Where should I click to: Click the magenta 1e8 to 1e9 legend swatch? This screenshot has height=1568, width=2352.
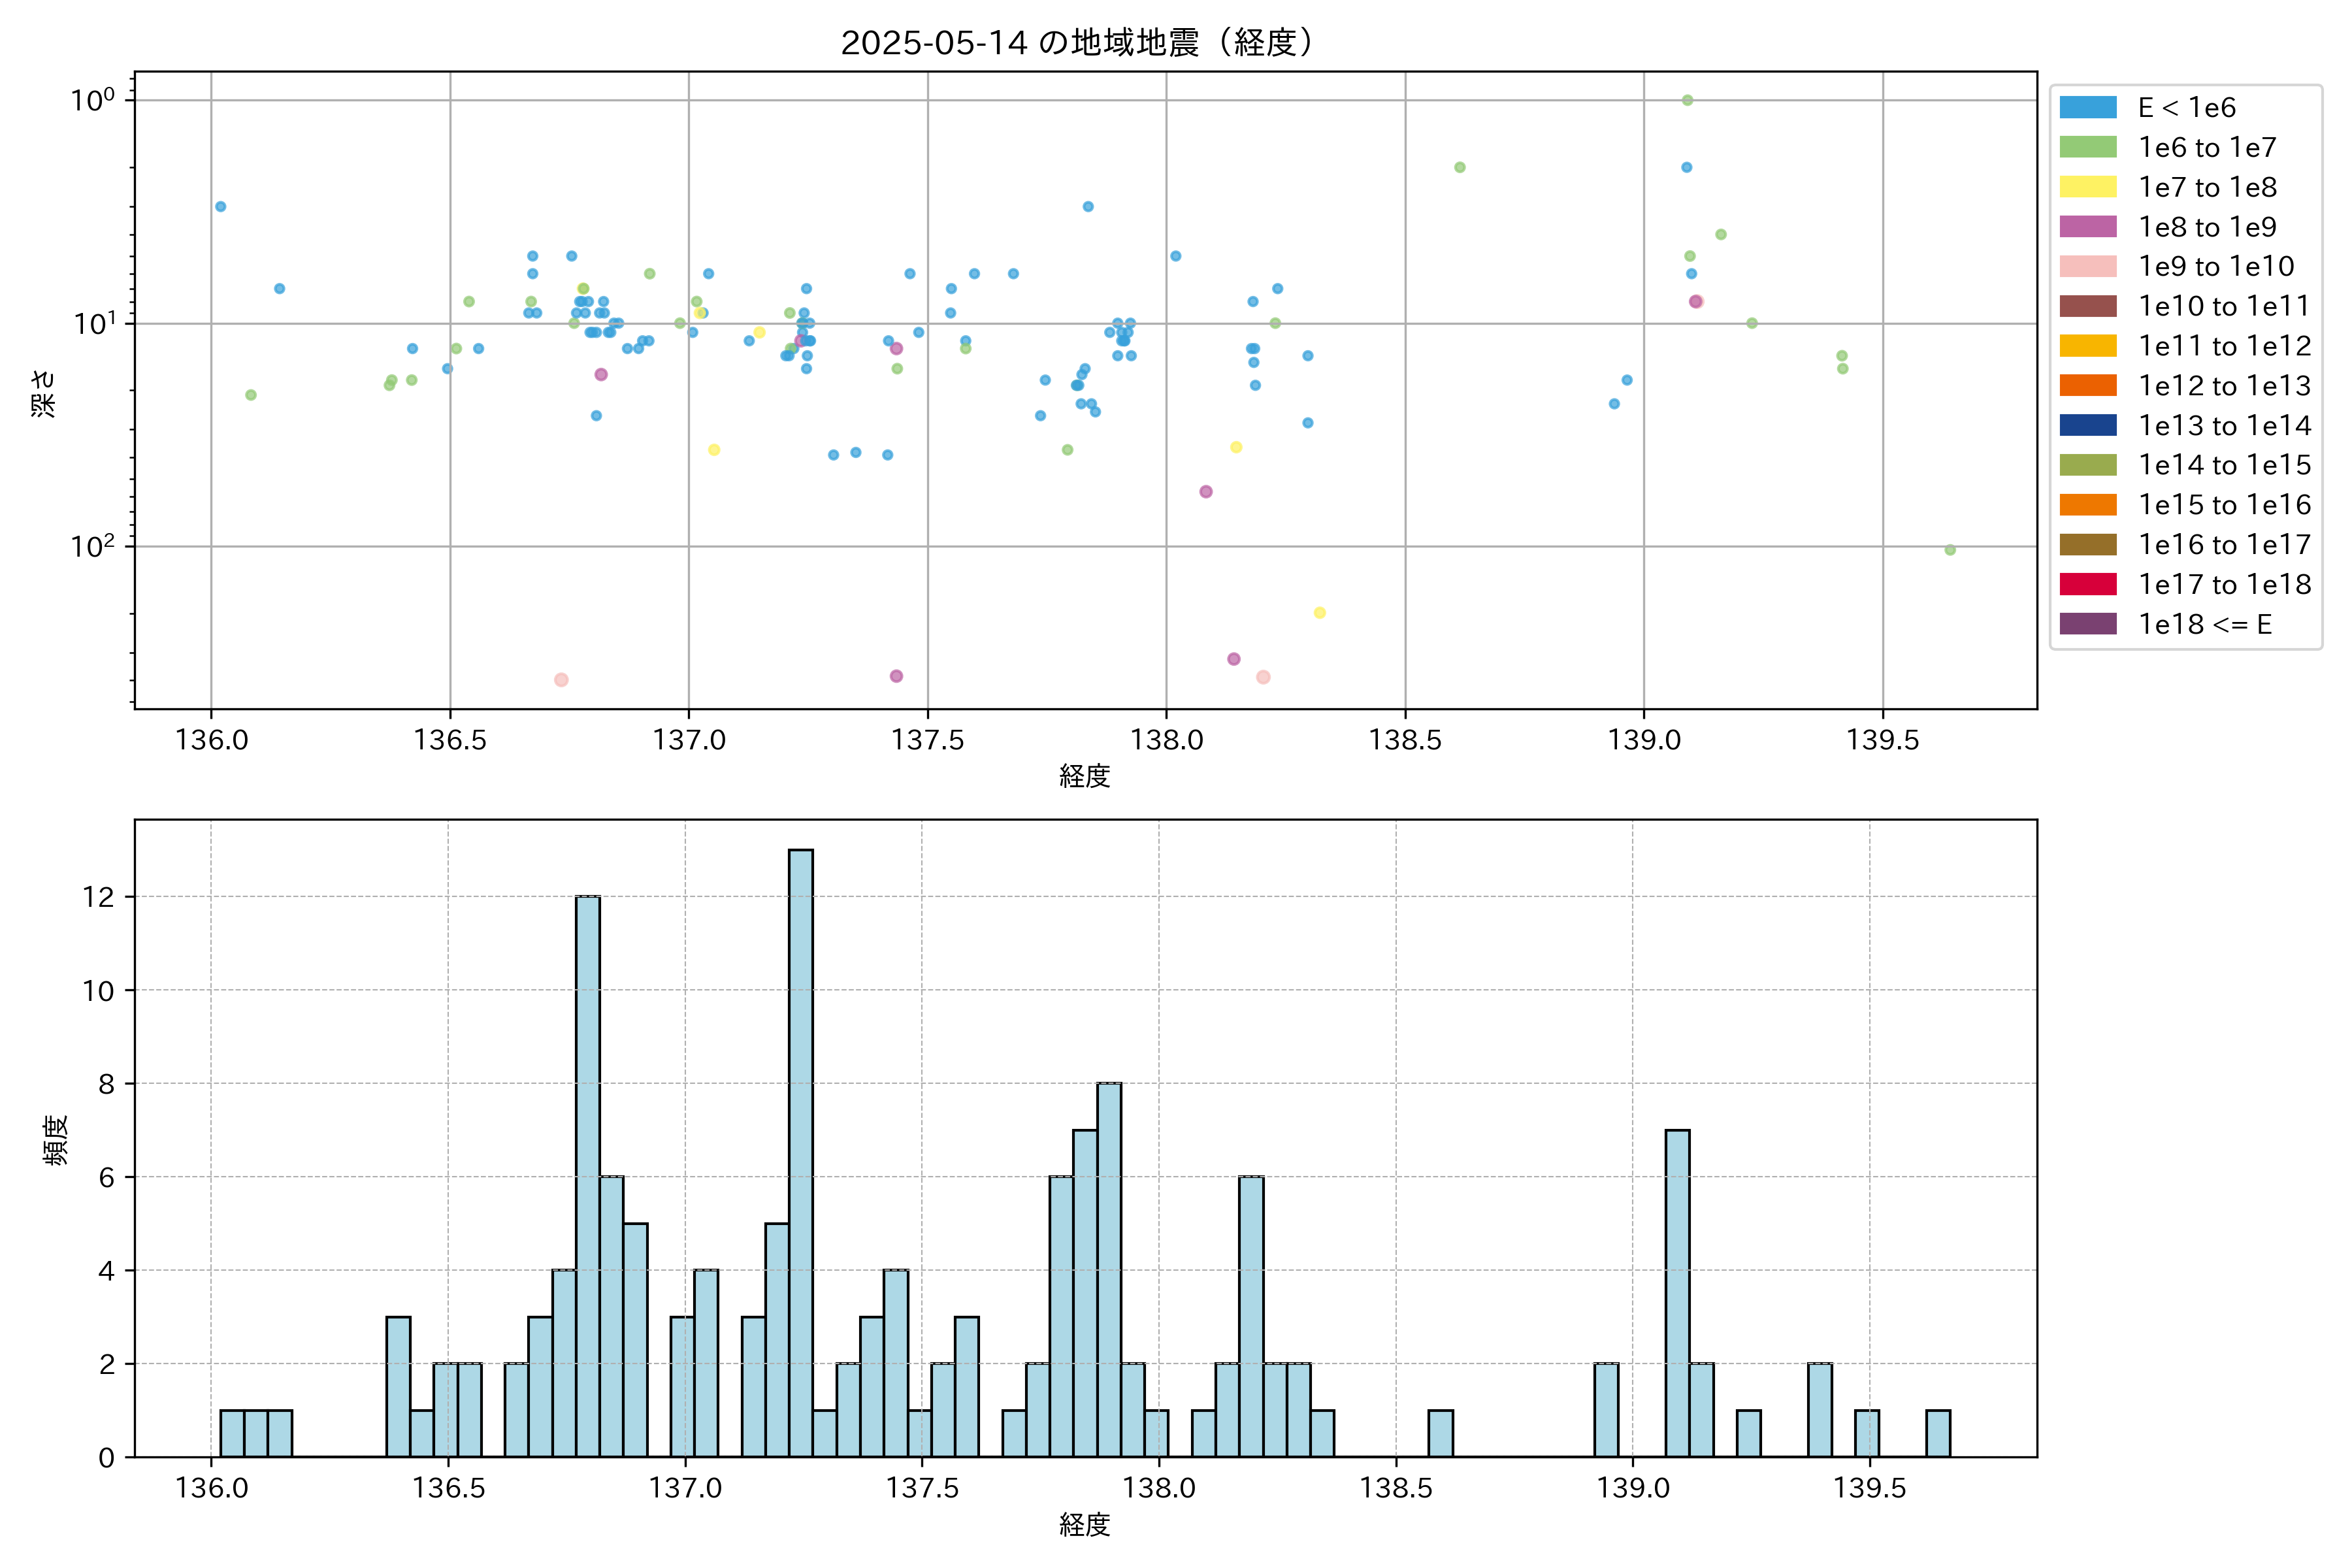[2087, 227]
